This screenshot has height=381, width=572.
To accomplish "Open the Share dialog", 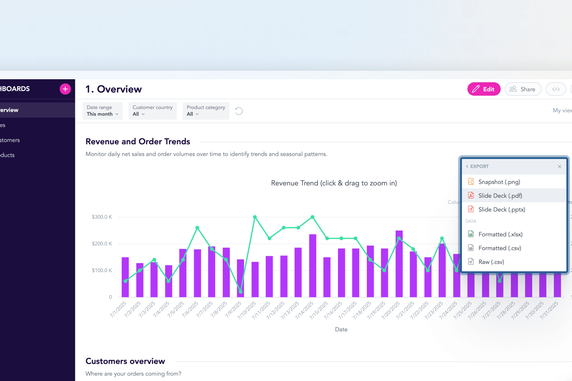I will [523, 89].
